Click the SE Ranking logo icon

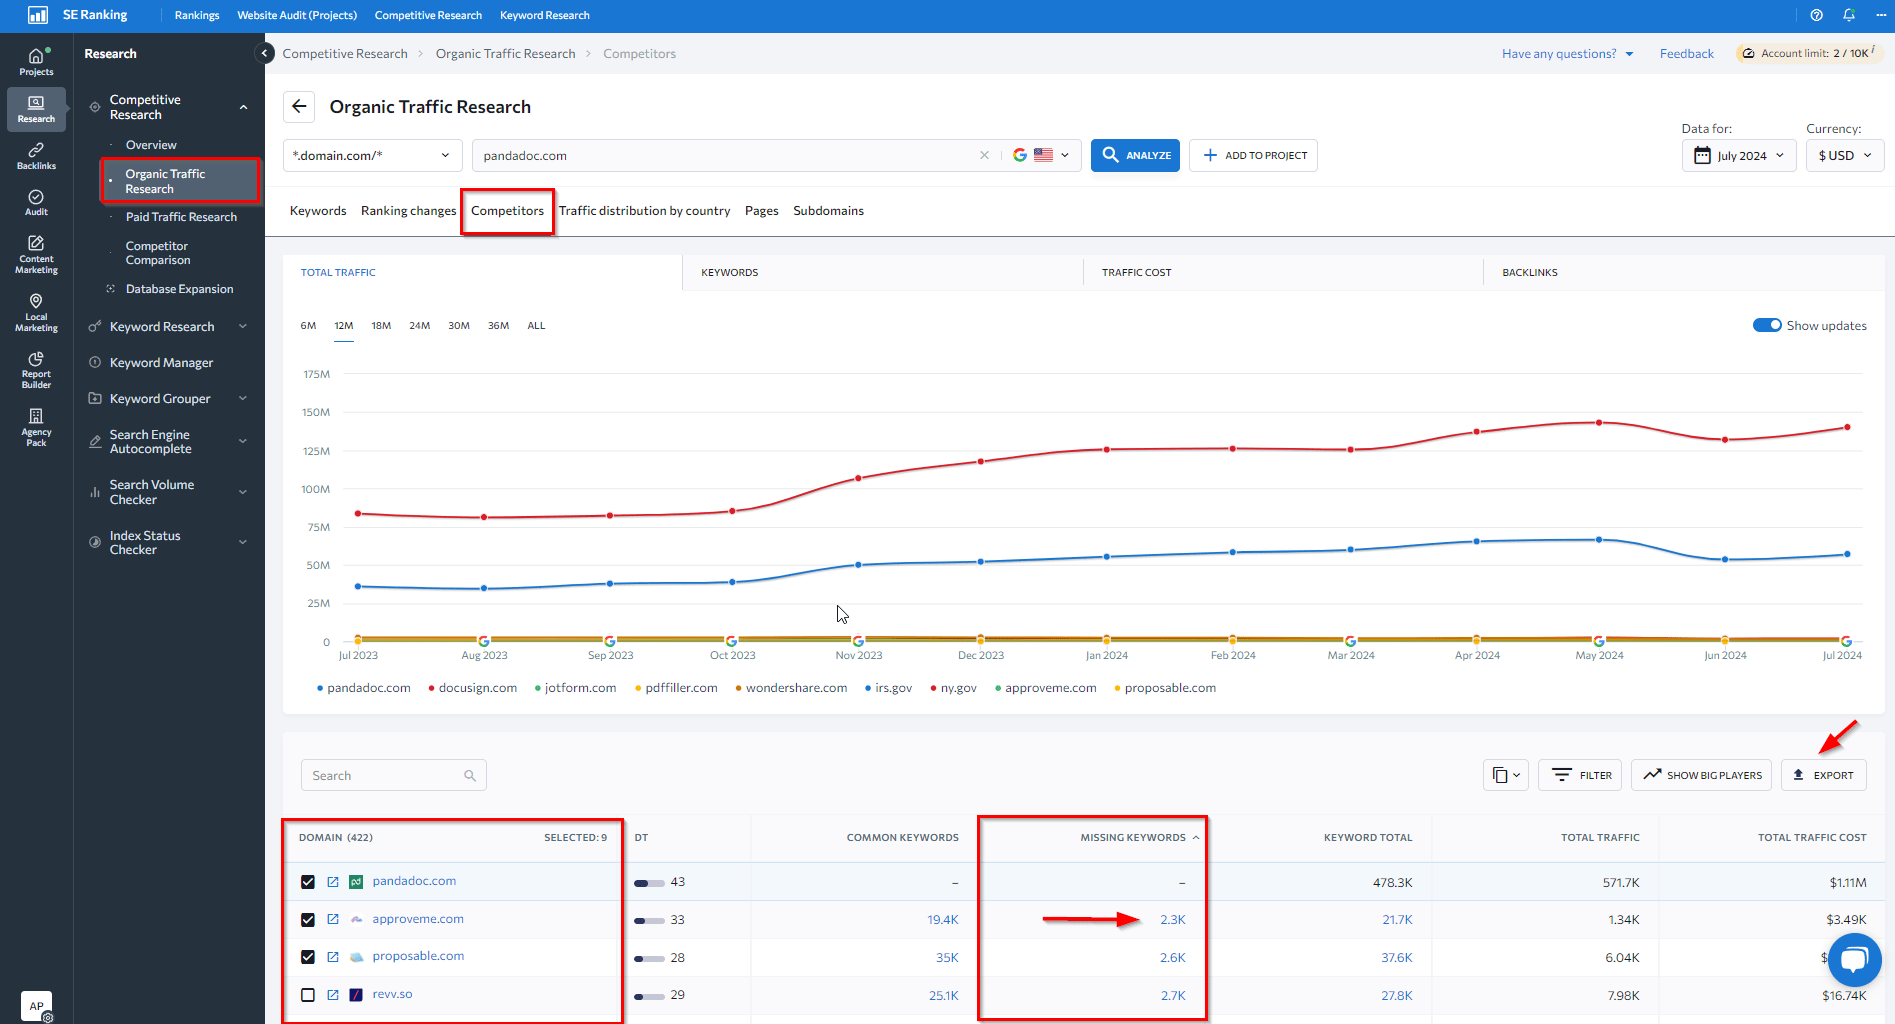coord(37,15)
